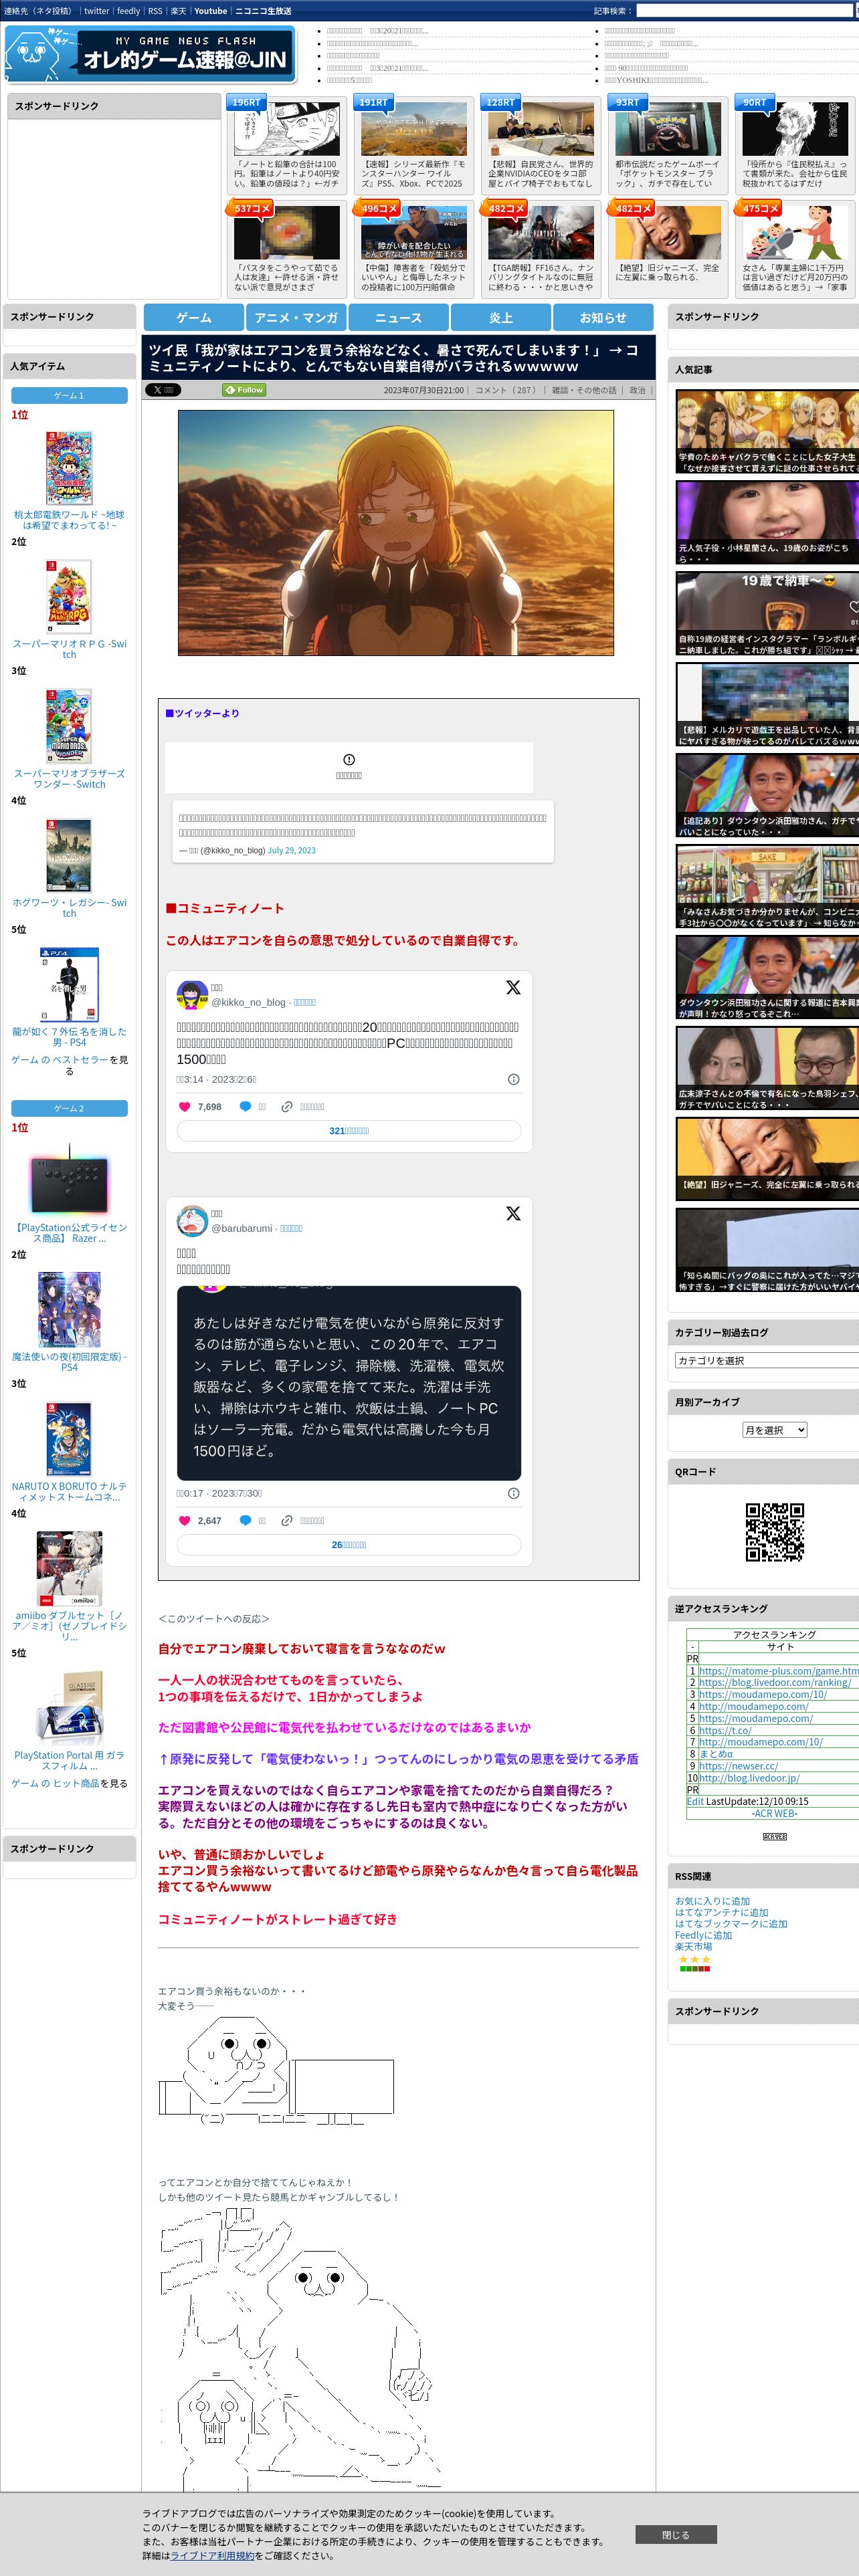The height and width of the screenshot is (2576, 859).
Task: Click barubarumi Doraemon avatar
Action: point(192,1221)
